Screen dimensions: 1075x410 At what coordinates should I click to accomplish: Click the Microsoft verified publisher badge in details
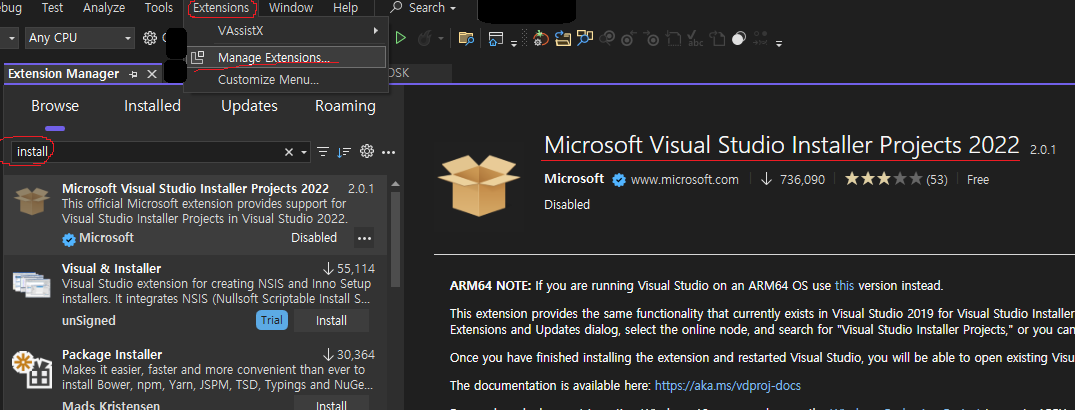618,180
